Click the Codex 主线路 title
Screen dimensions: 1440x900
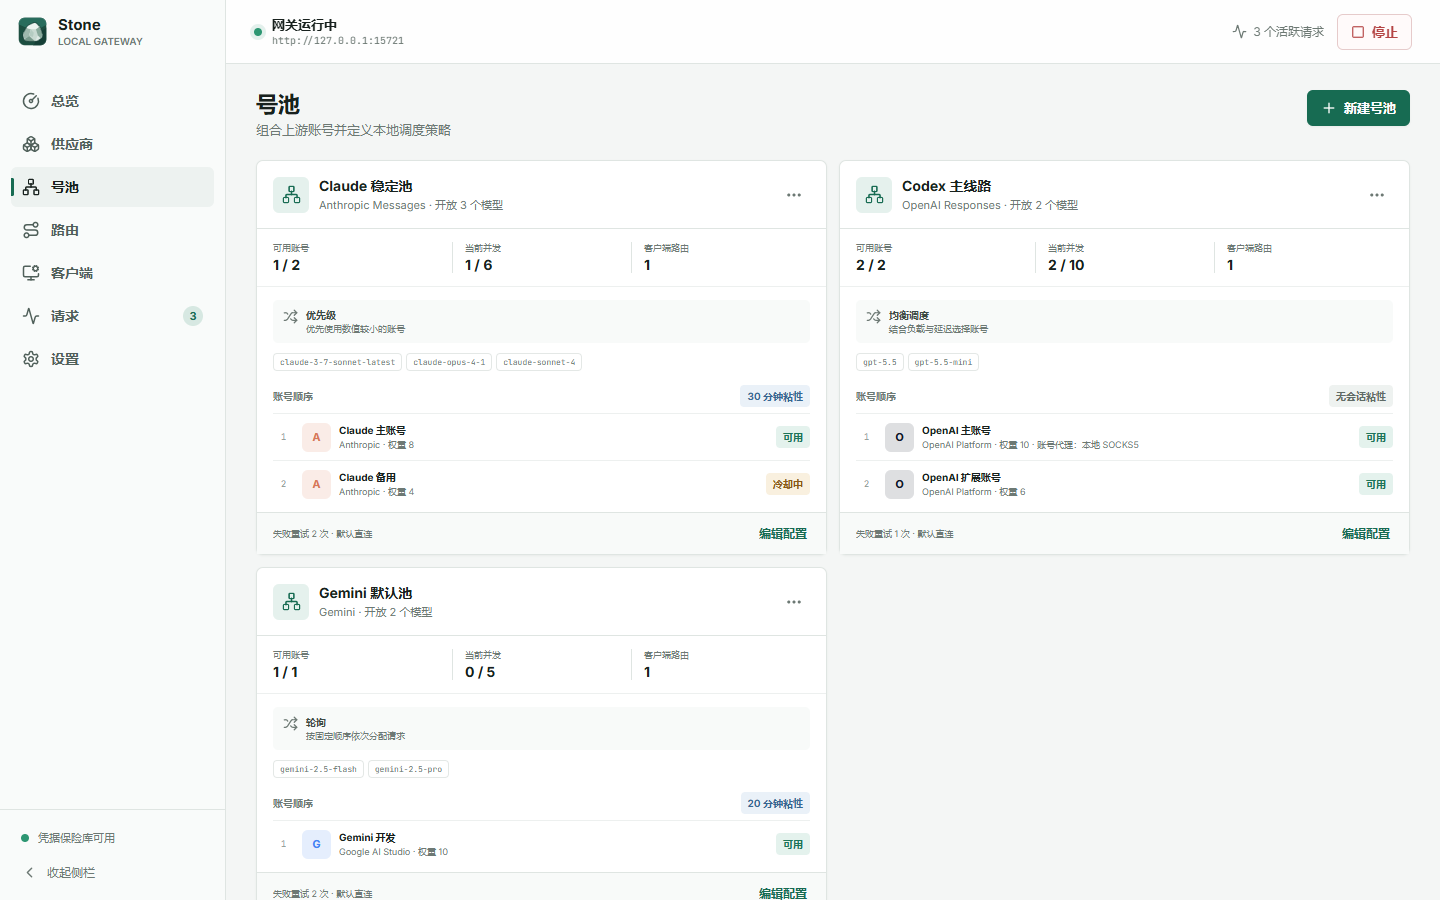pos(947,186)
